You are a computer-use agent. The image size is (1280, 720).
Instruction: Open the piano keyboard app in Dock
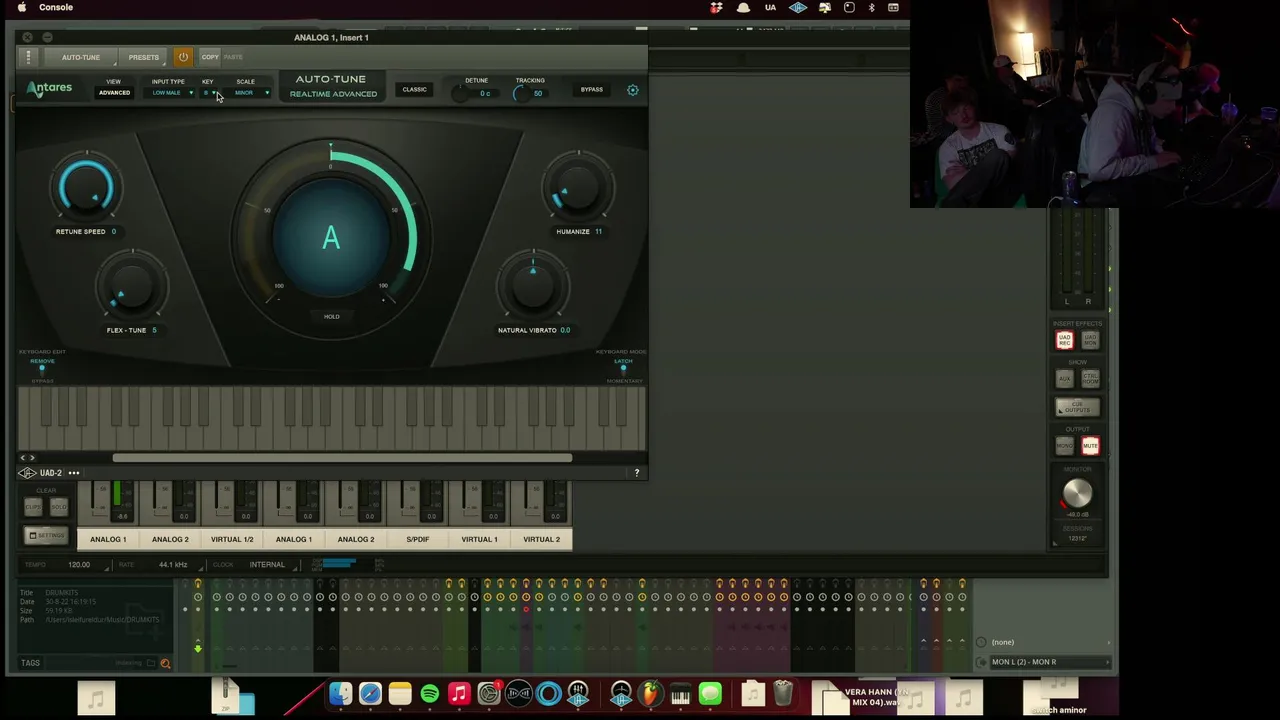tap(681, 693)
